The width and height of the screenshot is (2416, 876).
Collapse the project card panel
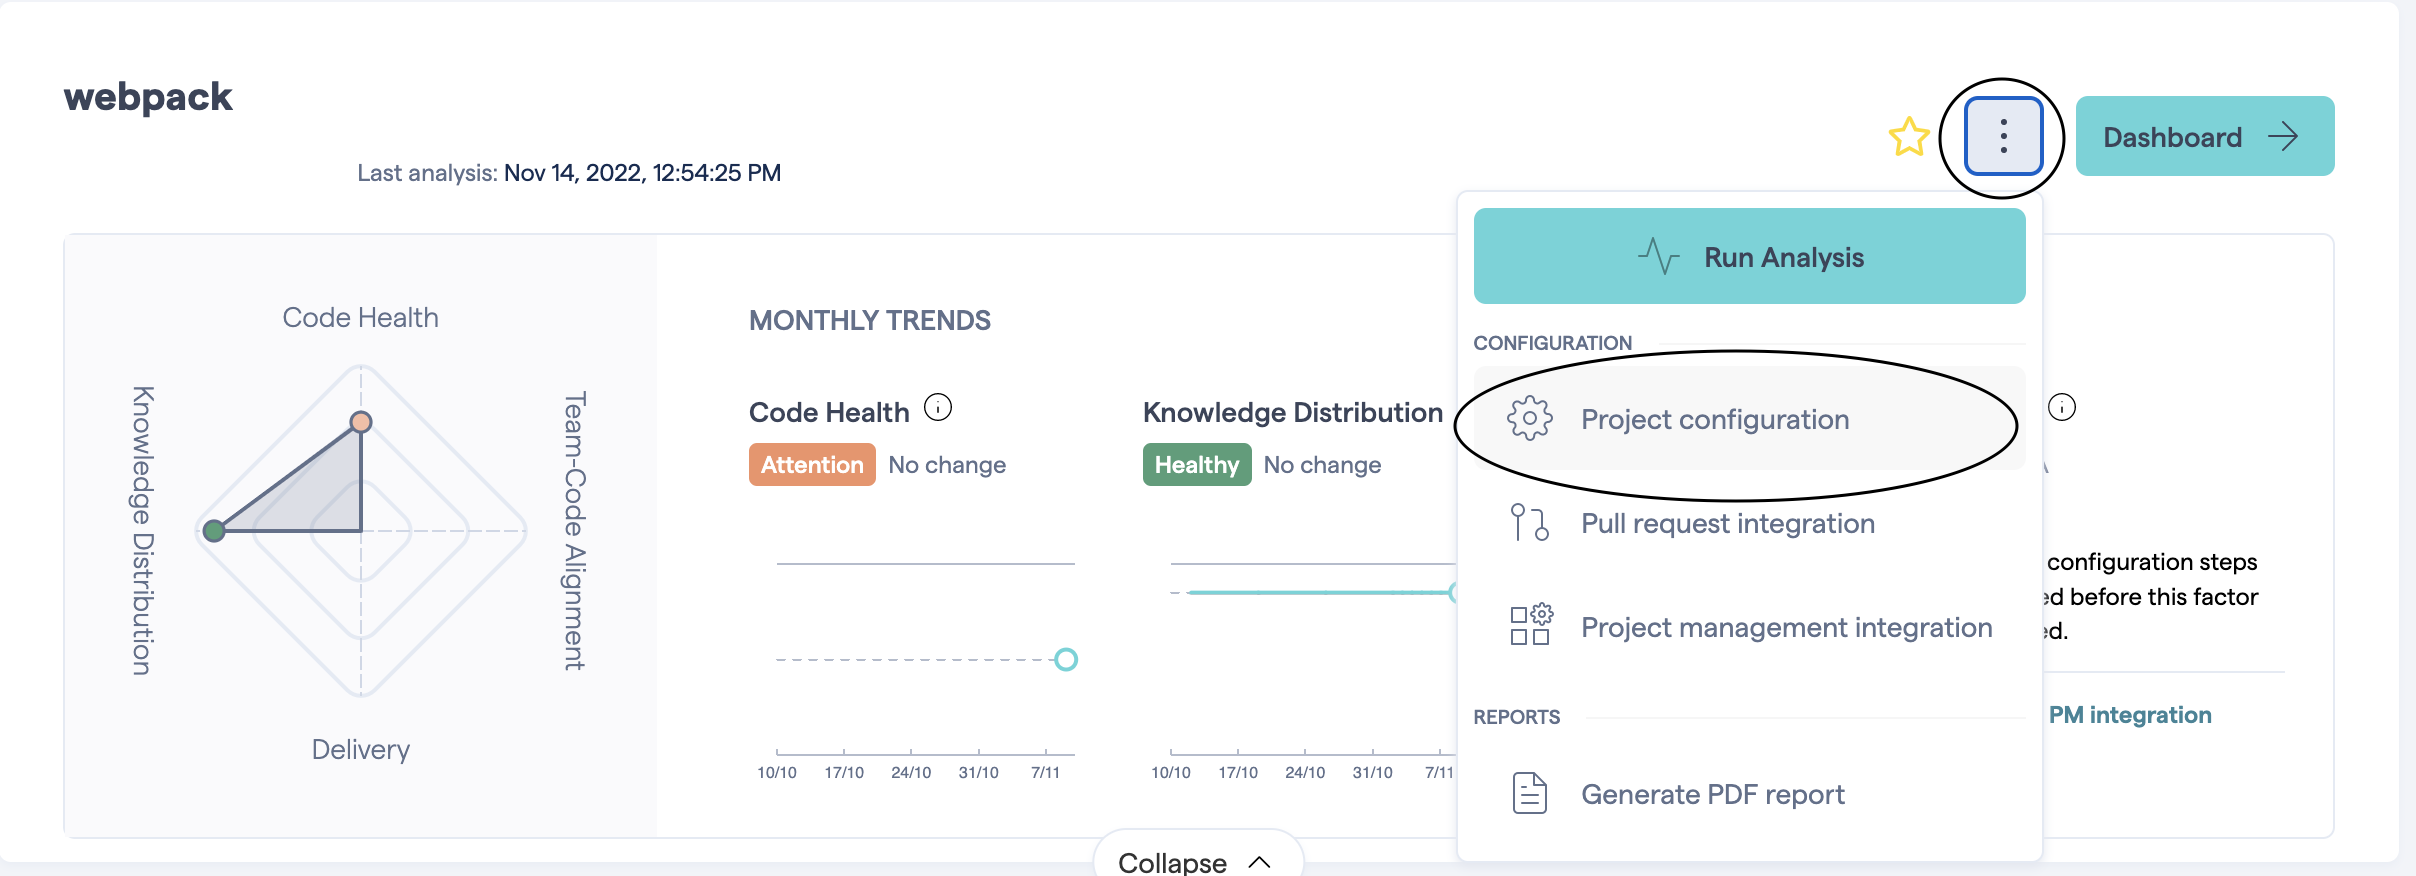pos(1197,861)
